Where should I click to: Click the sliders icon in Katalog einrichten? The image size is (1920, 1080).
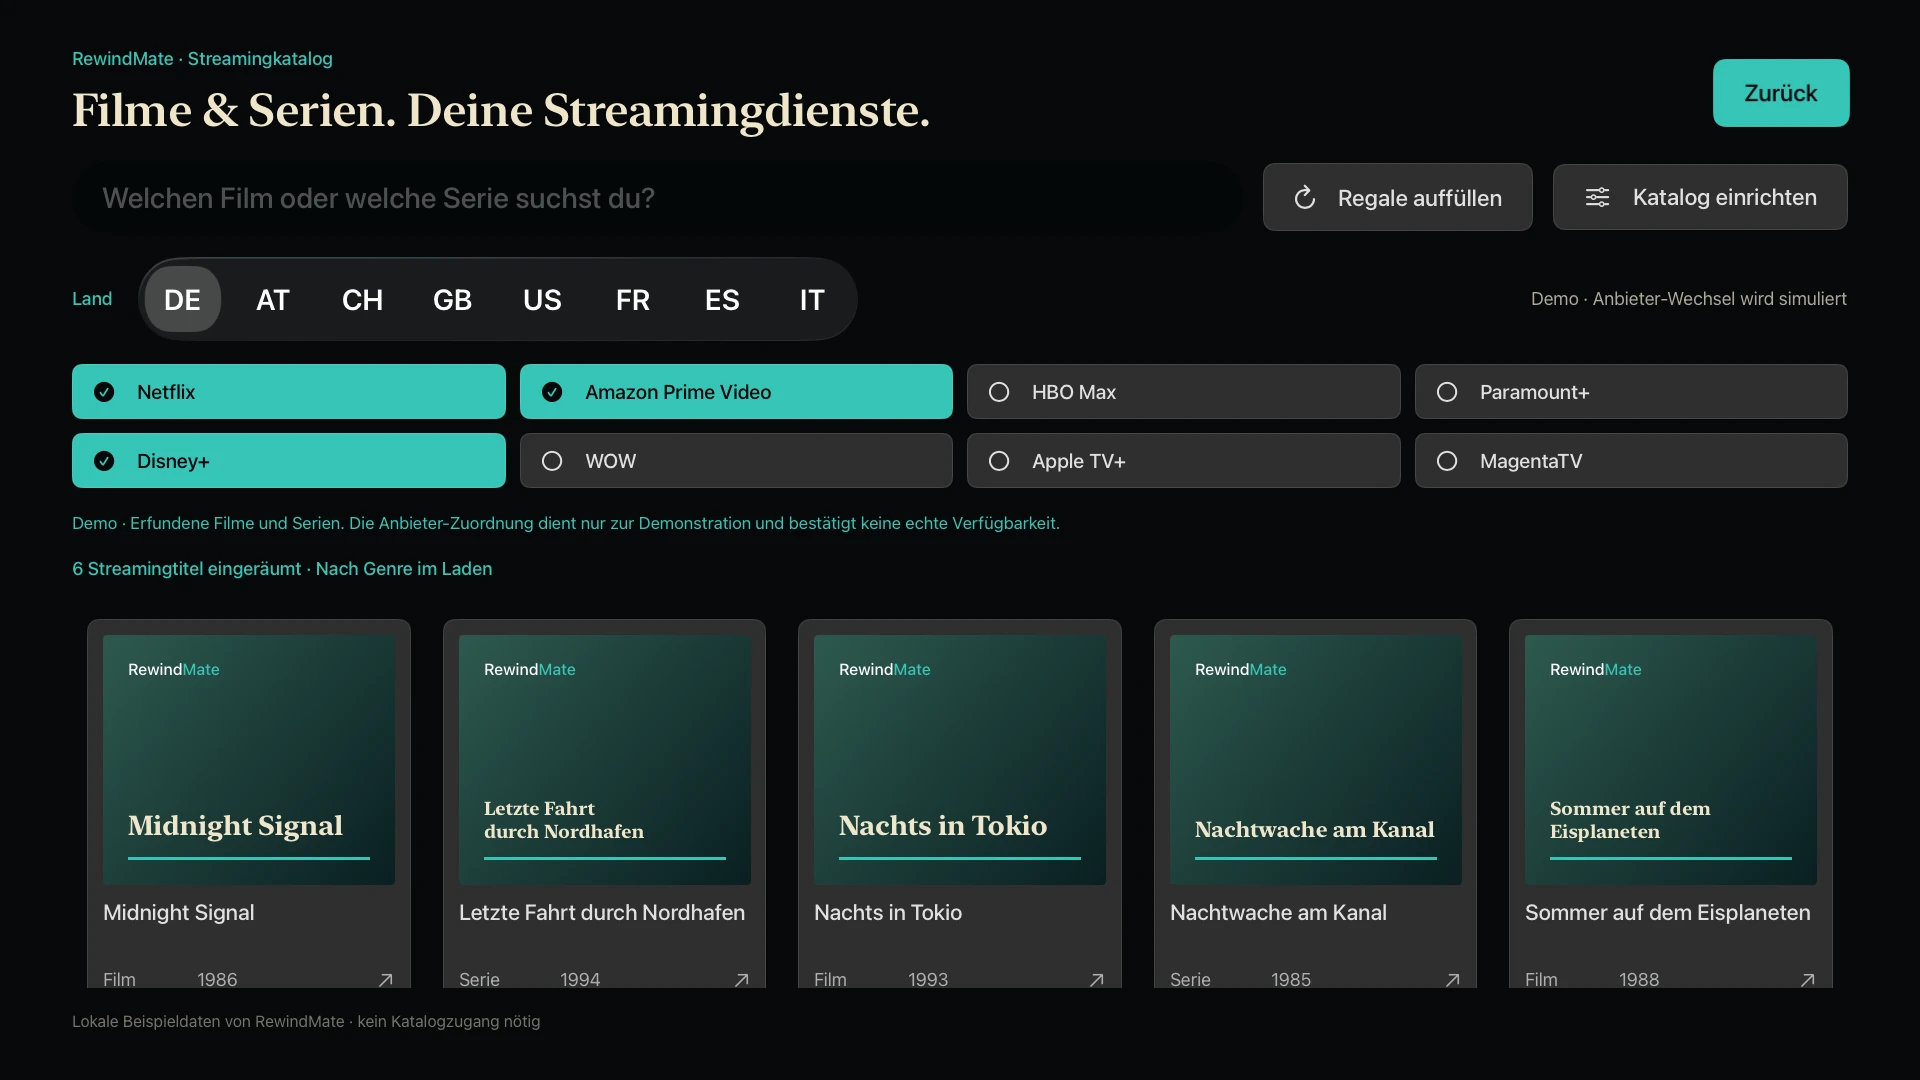[1598, 198]
